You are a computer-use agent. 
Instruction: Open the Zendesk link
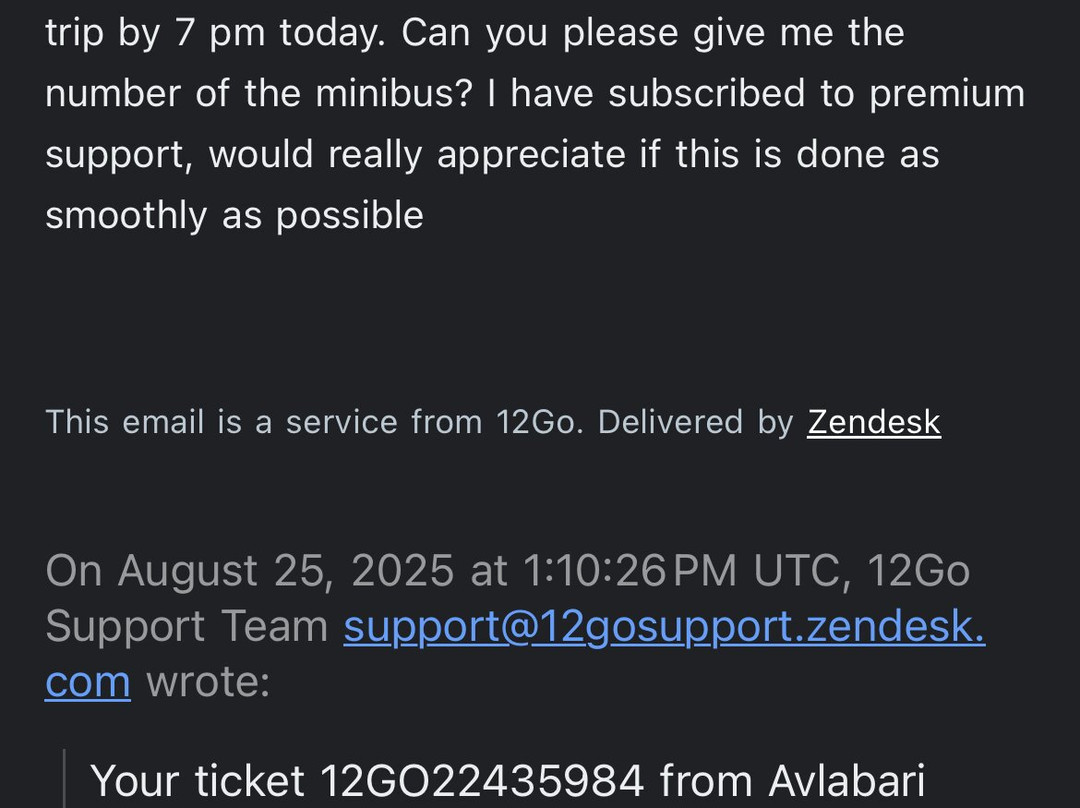874,422
